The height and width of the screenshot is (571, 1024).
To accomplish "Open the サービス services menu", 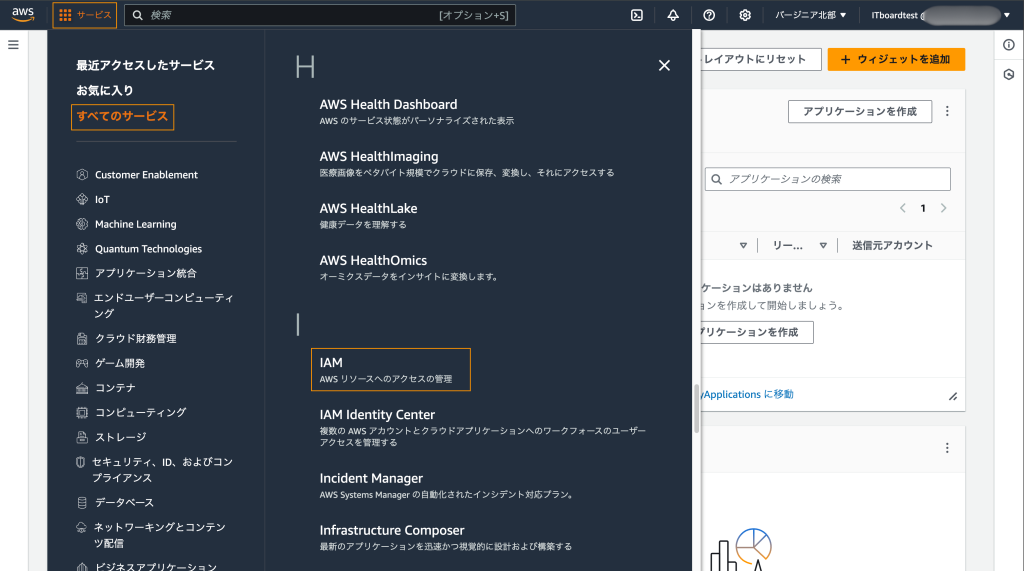I will [x=85, y=15].
